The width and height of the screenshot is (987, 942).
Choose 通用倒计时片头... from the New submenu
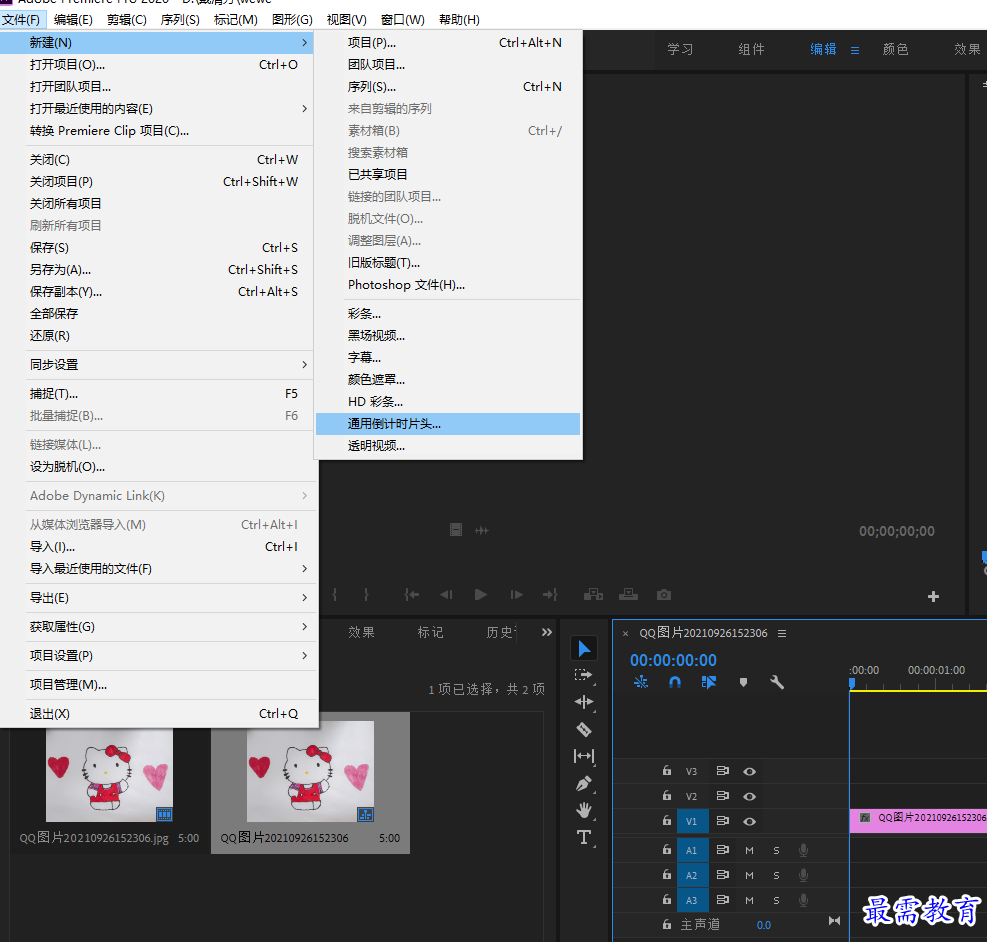448,423
